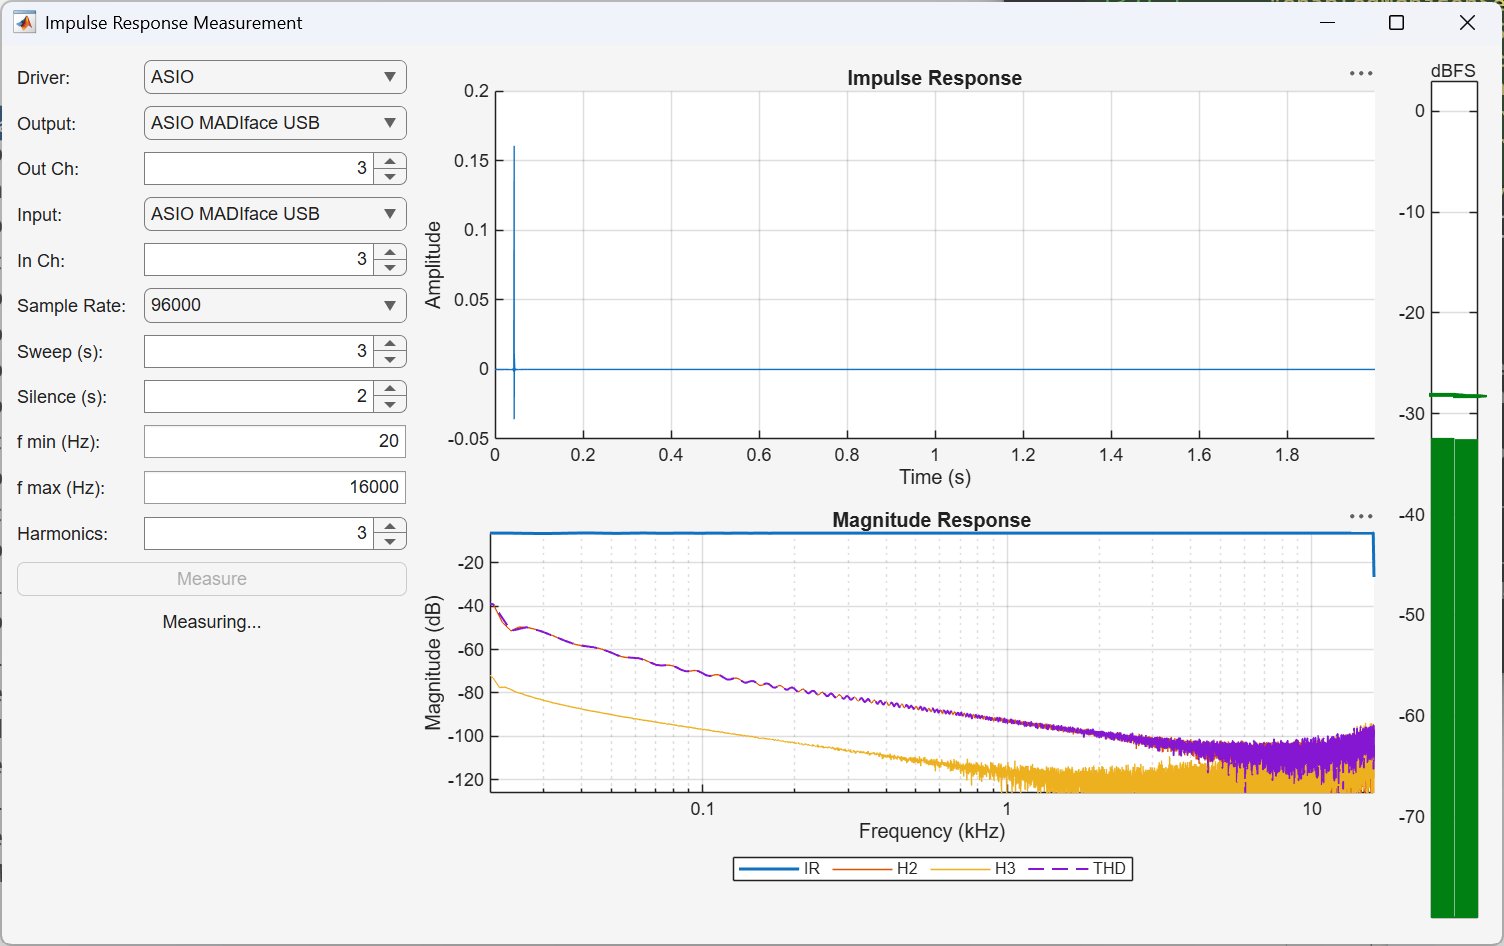Increase the In Ch value with up arrow
The height and width of the screenshot is (946, 1504).
click(x=390, y=251)
